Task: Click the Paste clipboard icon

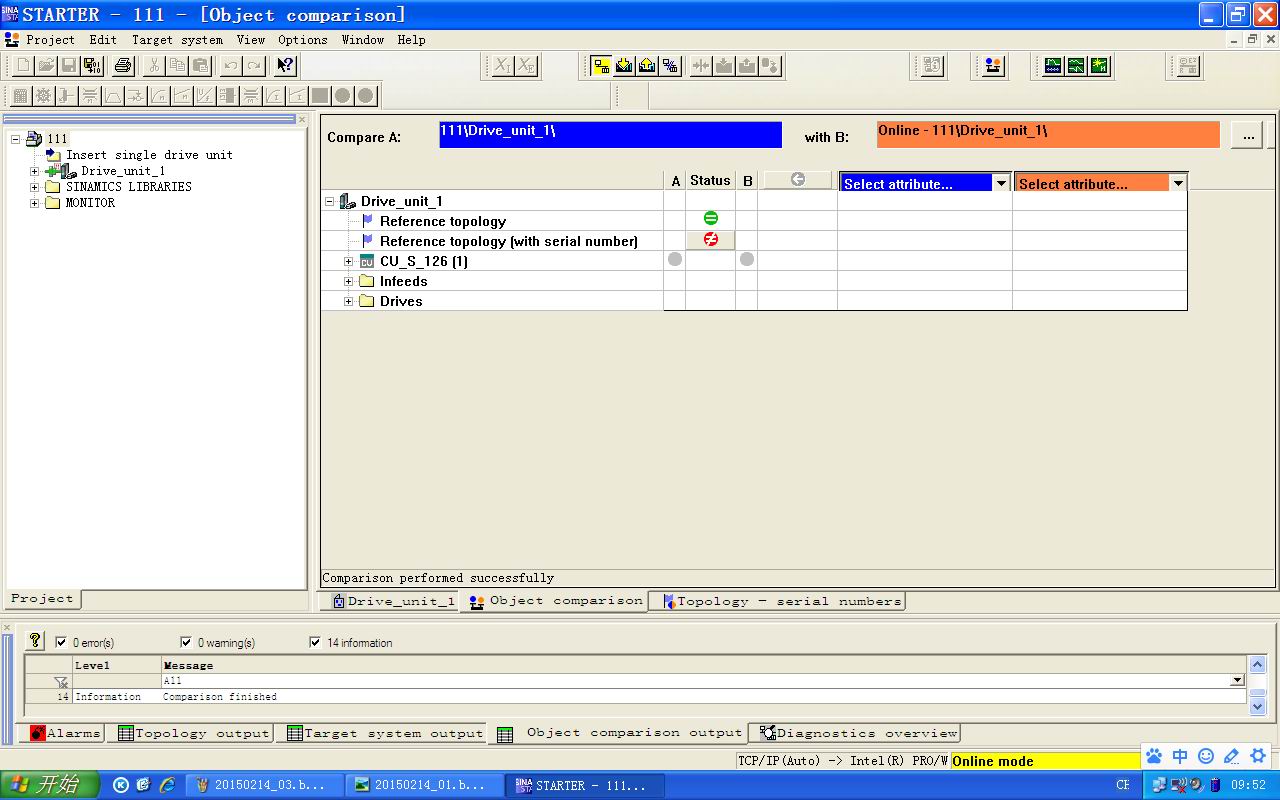Action: pyautogui.click(x=200, y=66)
